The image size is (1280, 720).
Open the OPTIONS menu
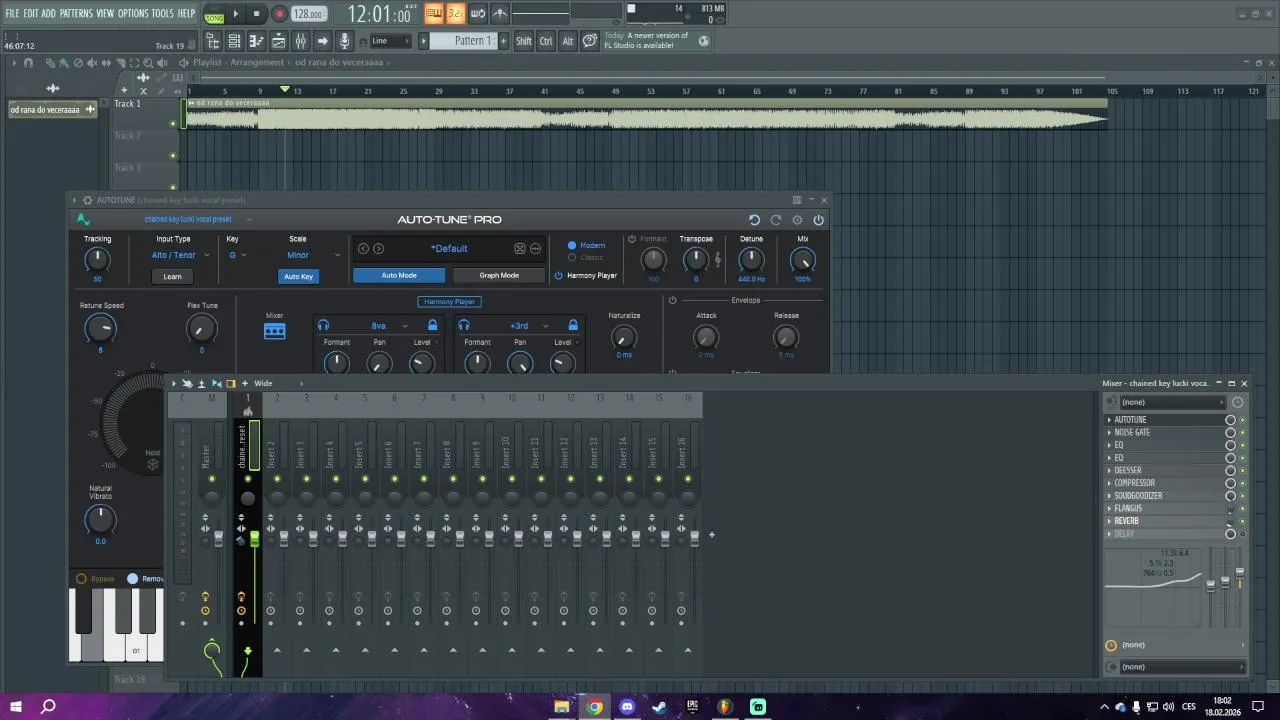133,13
